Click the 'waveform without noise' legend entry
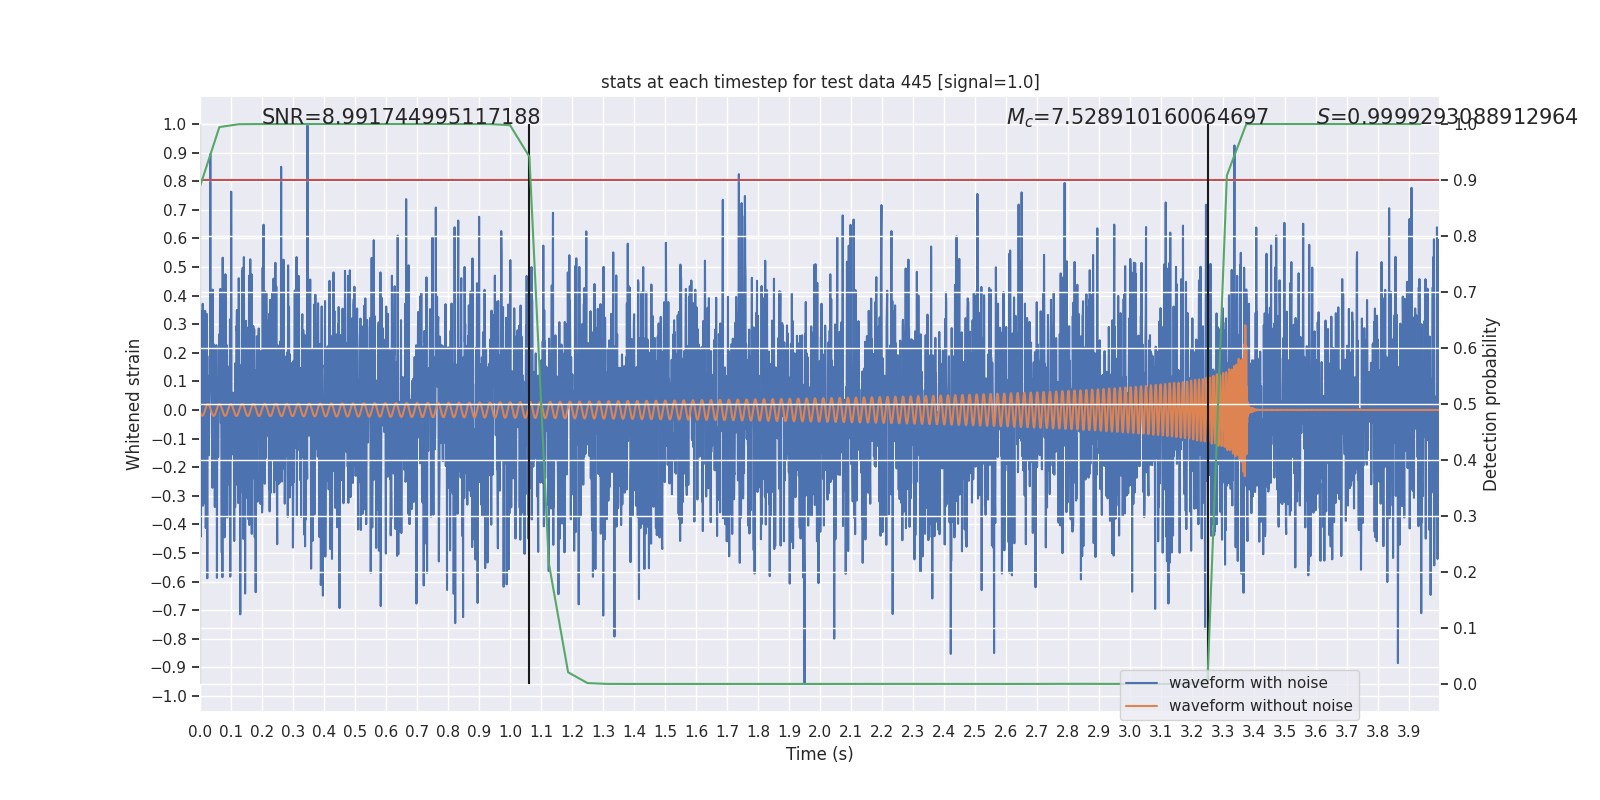1600x800 pixels. [x=1260, y=706]
